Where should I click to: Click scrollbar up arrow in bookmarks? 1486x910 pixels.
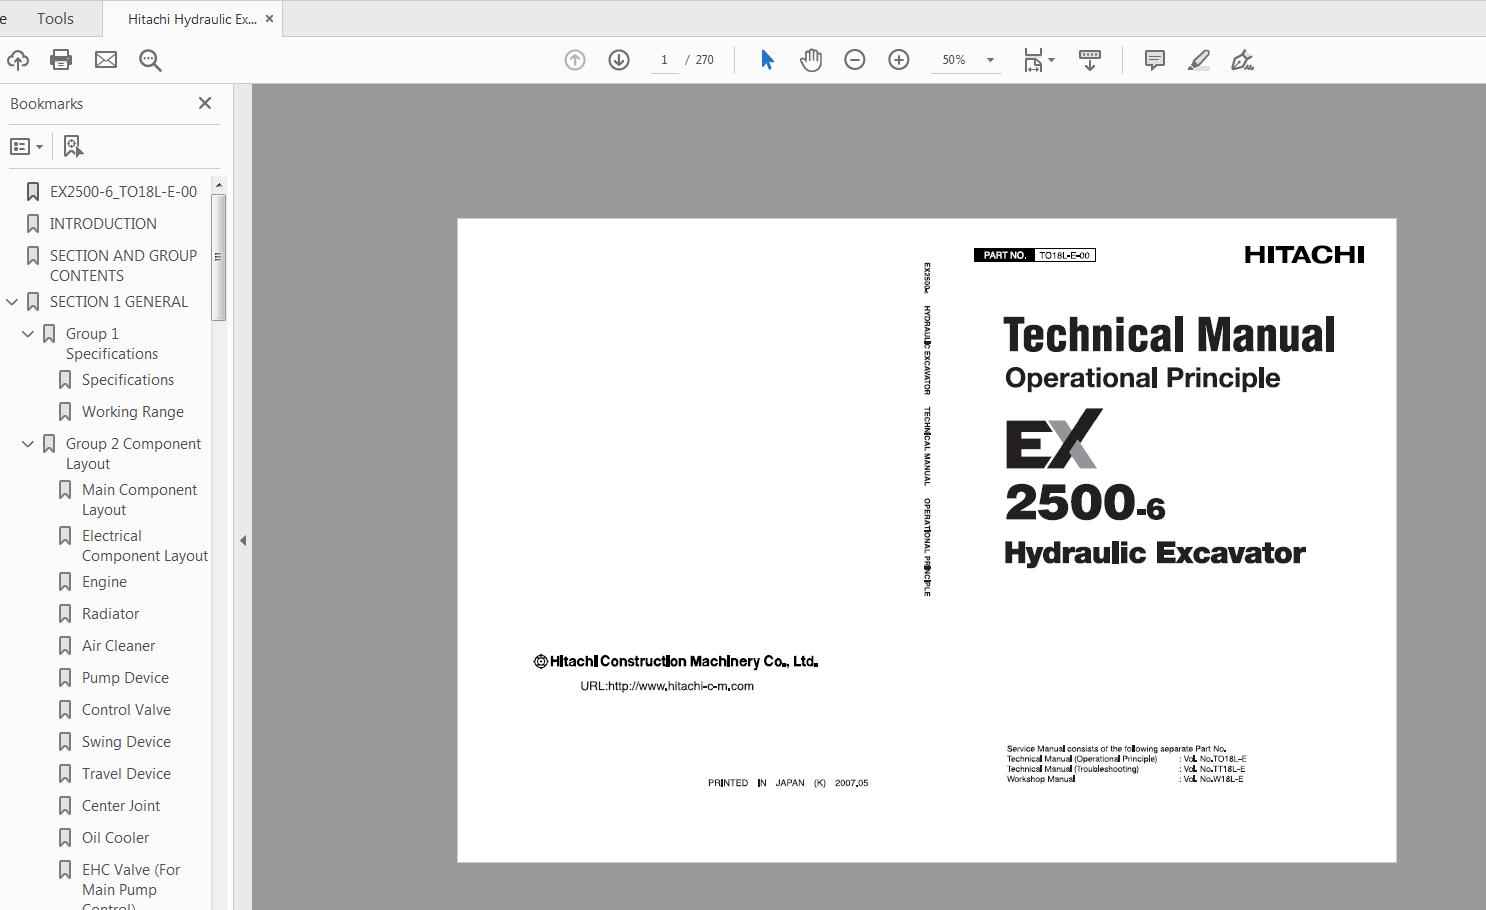(218, 185)
